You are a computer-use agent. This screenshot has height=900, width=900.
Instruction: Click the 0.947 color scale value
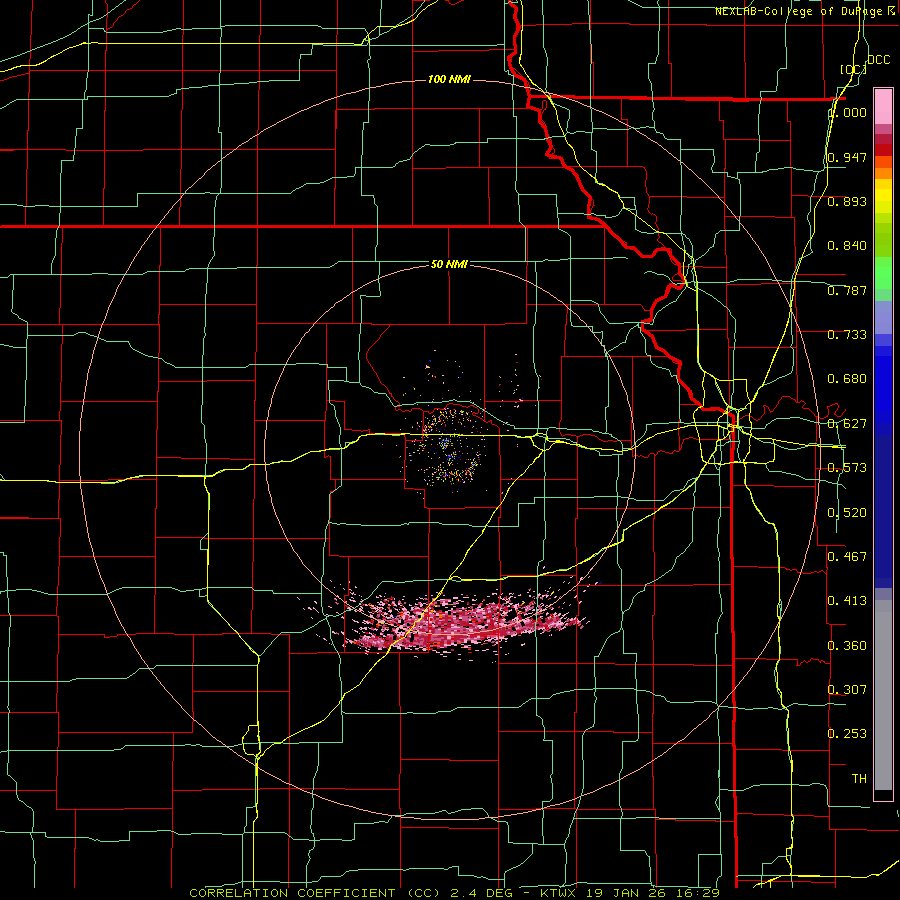point(847,157)
